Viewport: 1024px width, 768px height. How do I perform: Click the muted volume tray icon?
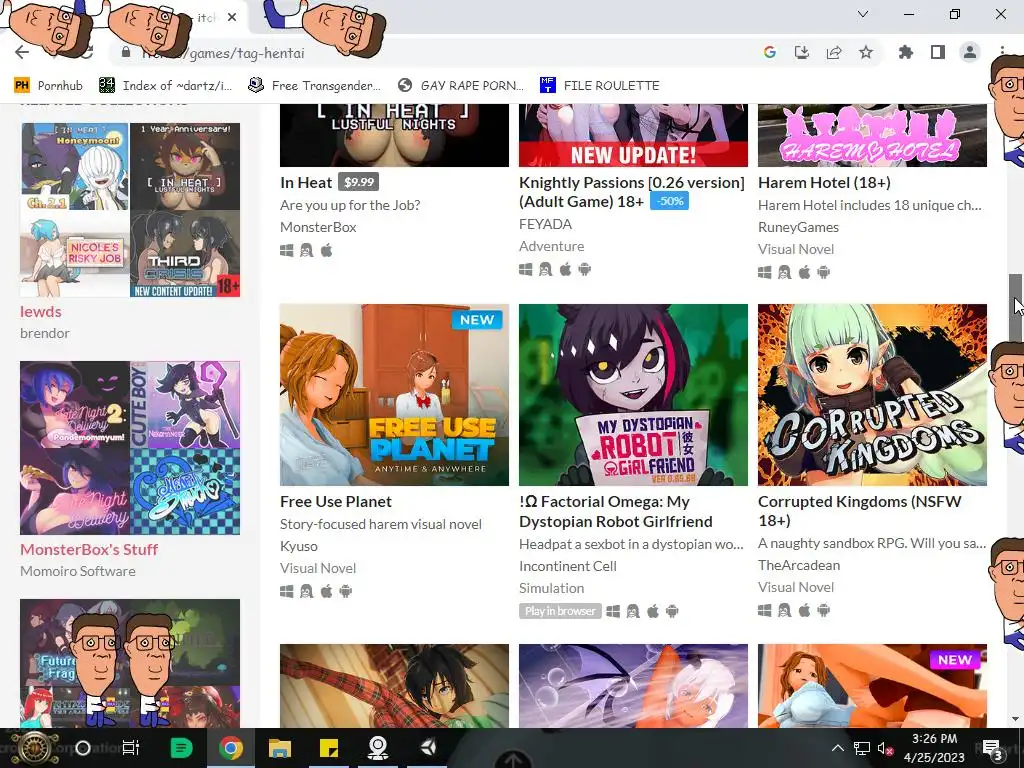pyautogui.click(x=885, y=748)
